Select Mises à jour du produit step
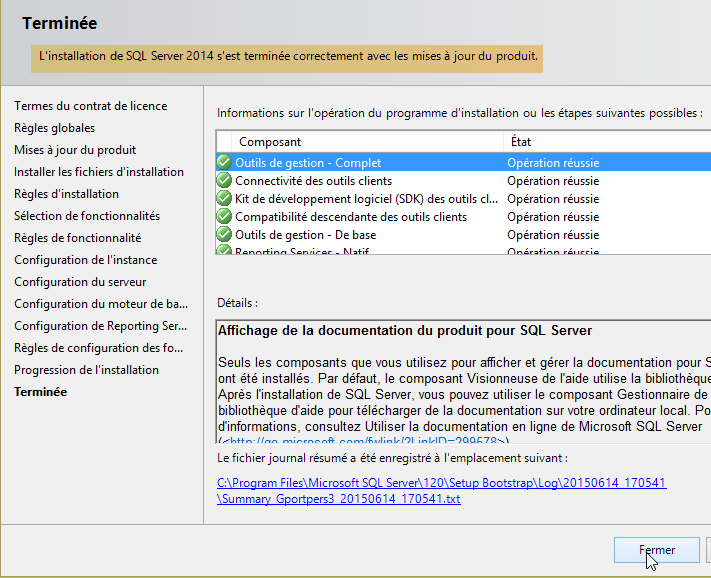This screenshot has width=711, height=578. (75, 150)
